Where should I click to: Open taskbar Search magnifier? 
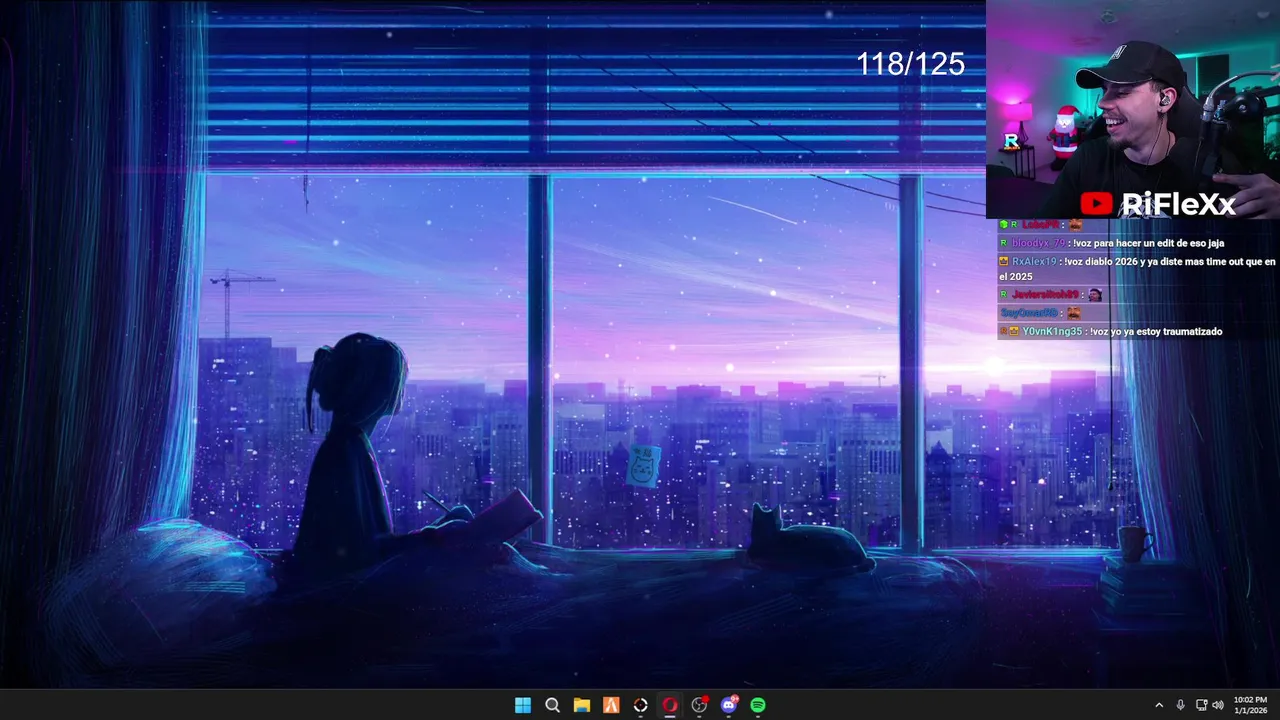pyautogui.click(x=552, y=705)
